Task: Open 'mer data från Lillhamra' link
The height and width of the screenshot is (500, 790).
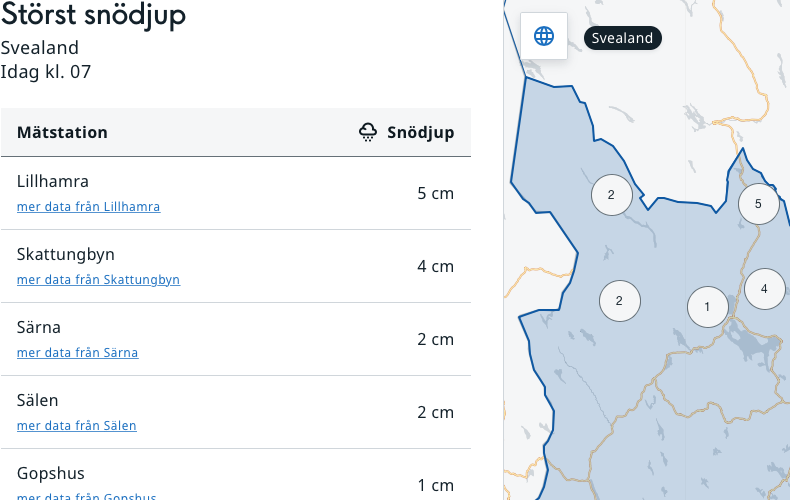Action: (88, 207)
